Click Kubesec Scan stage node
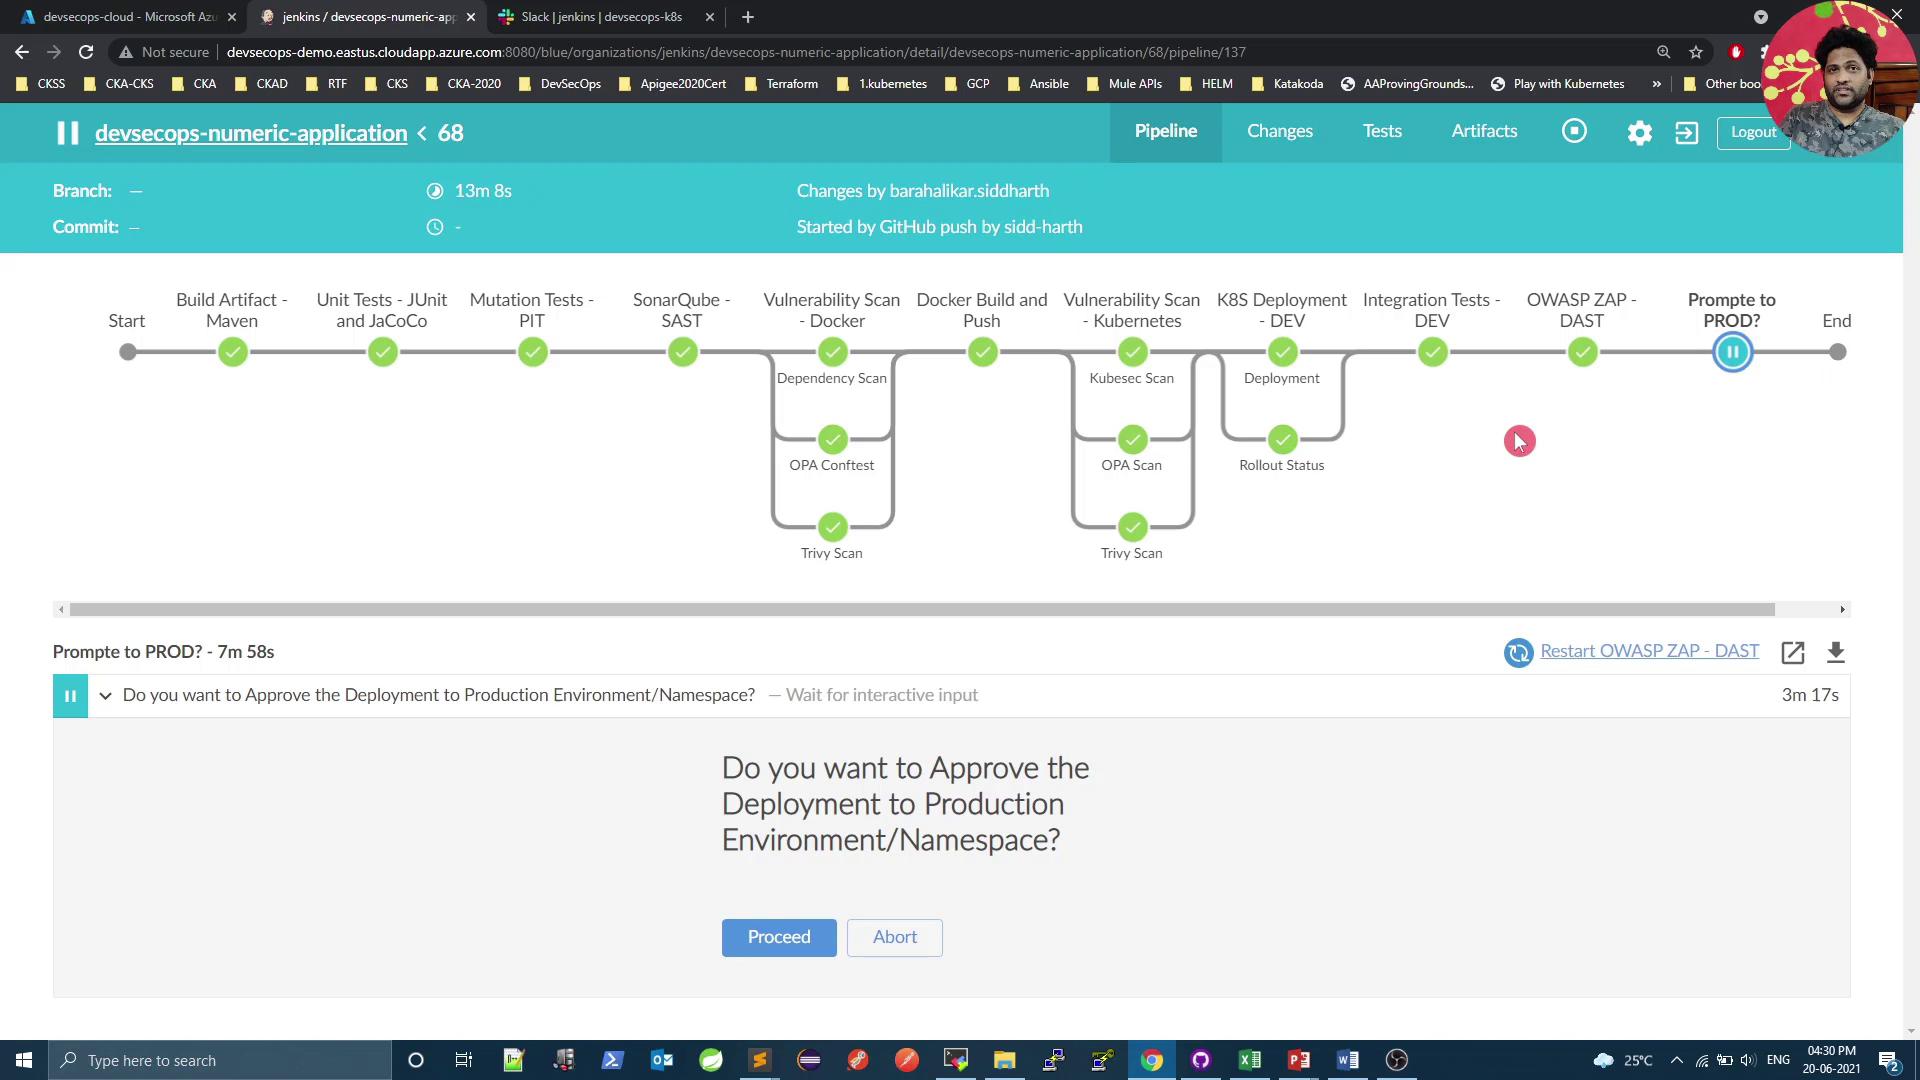 point(1132,352)
